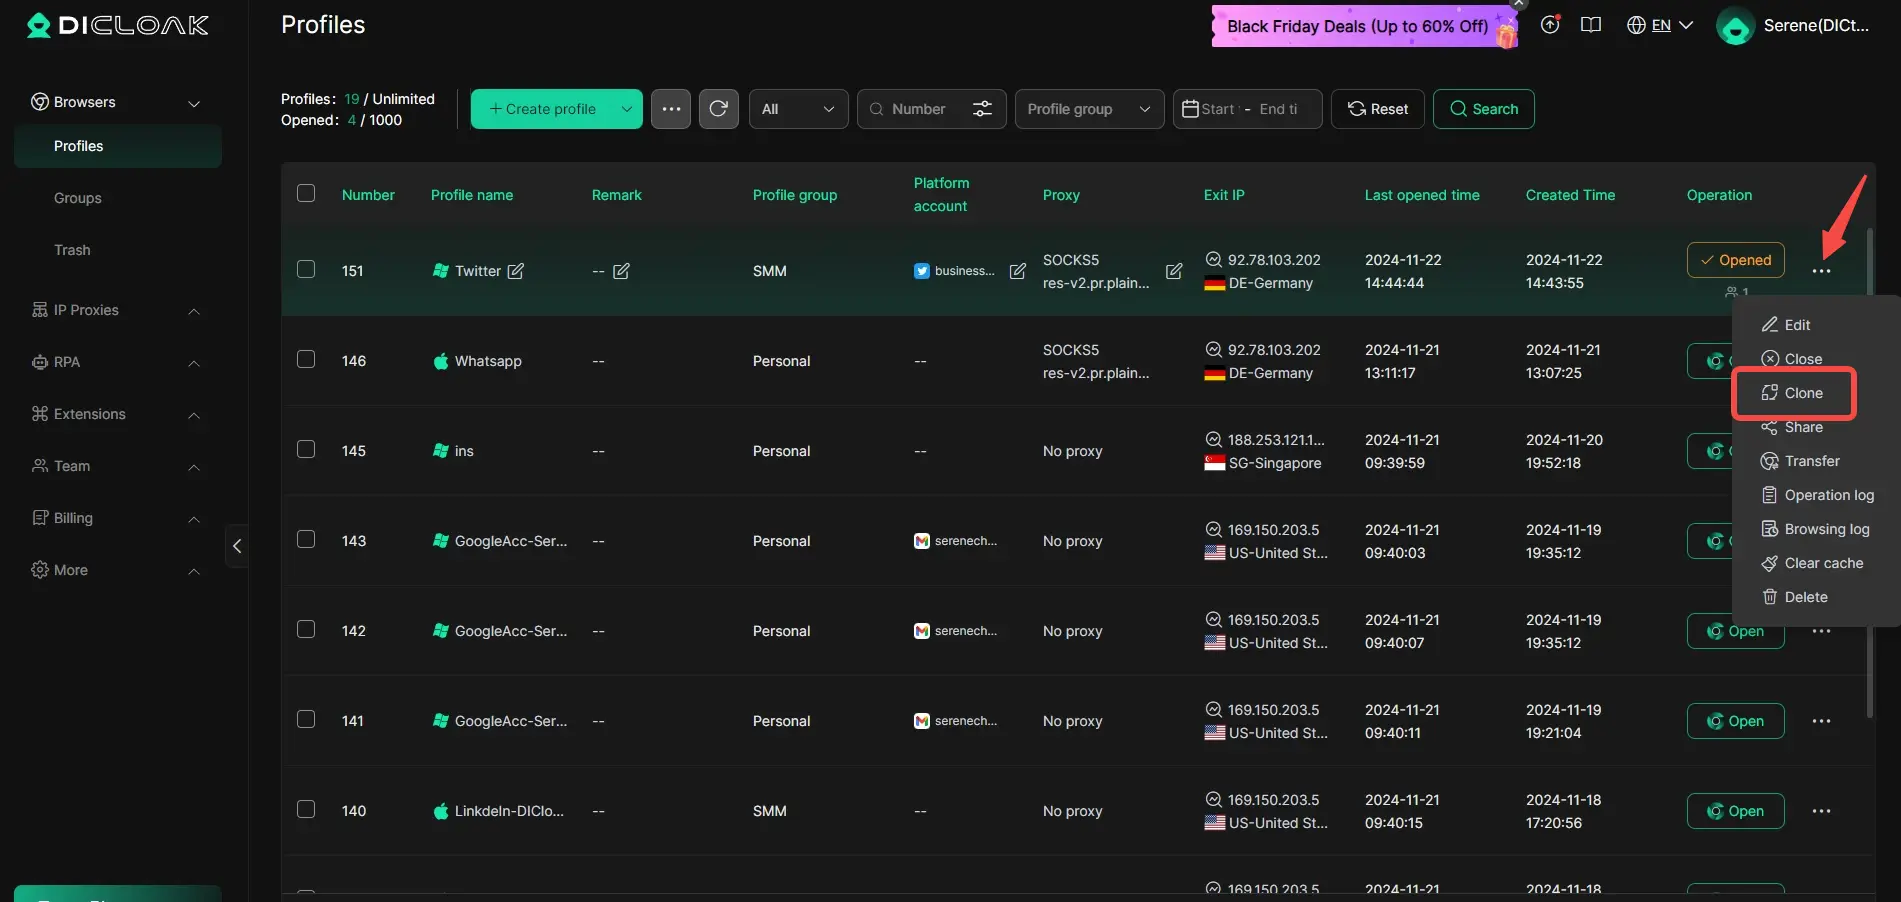Collapse the Browsers sidebar section

click(x=194, y=103)
